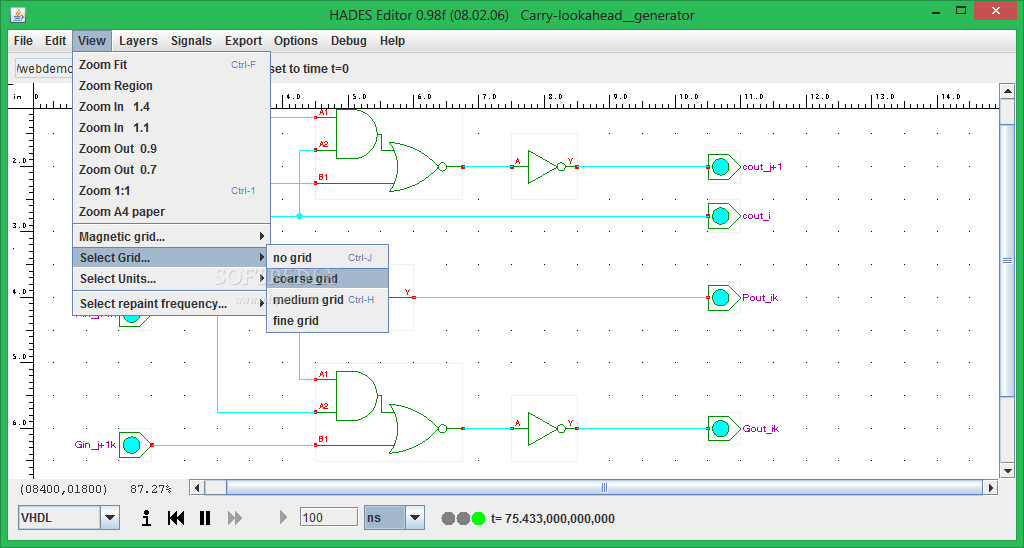Viewport: 1024px width, 548px height.
Task: Select Zoom Out 0.9 entry
Action: [171, 148]
